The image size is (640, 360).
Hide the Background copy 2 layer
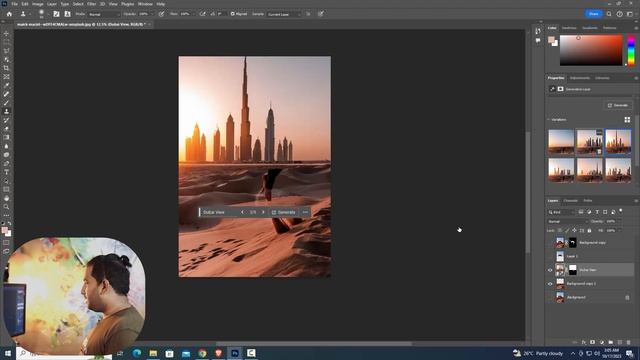point(550,284)
